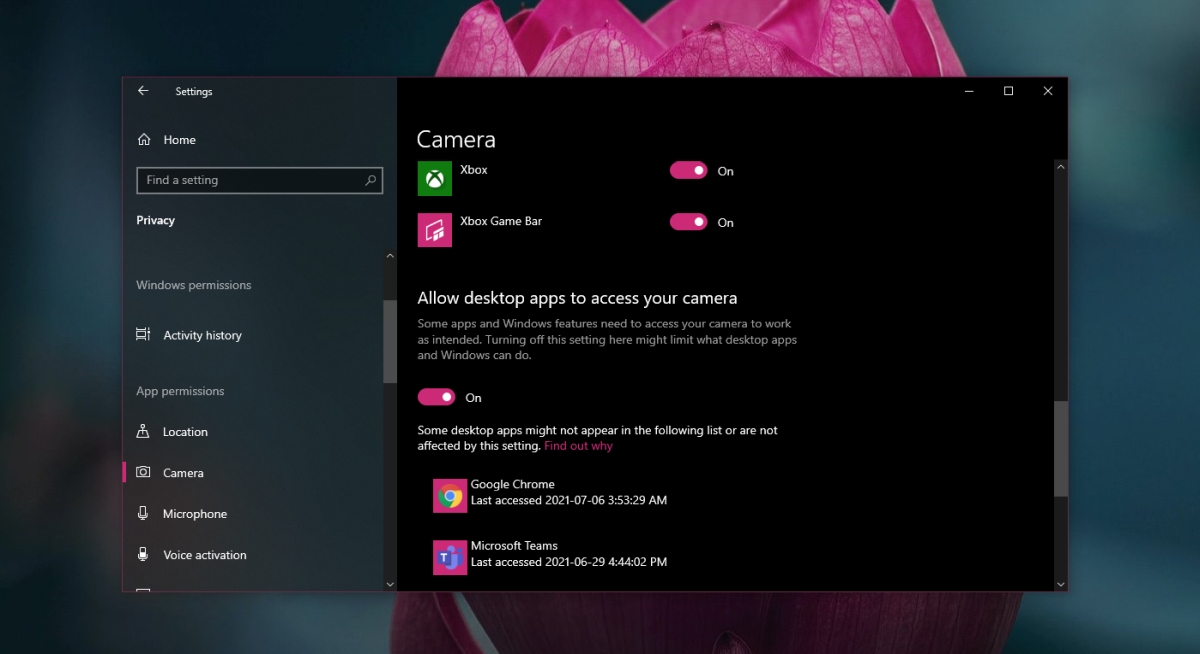This screenshot has height=654, width=1200.
Task: Click the search magnifier icon
Action: click(x=370, y=180)
